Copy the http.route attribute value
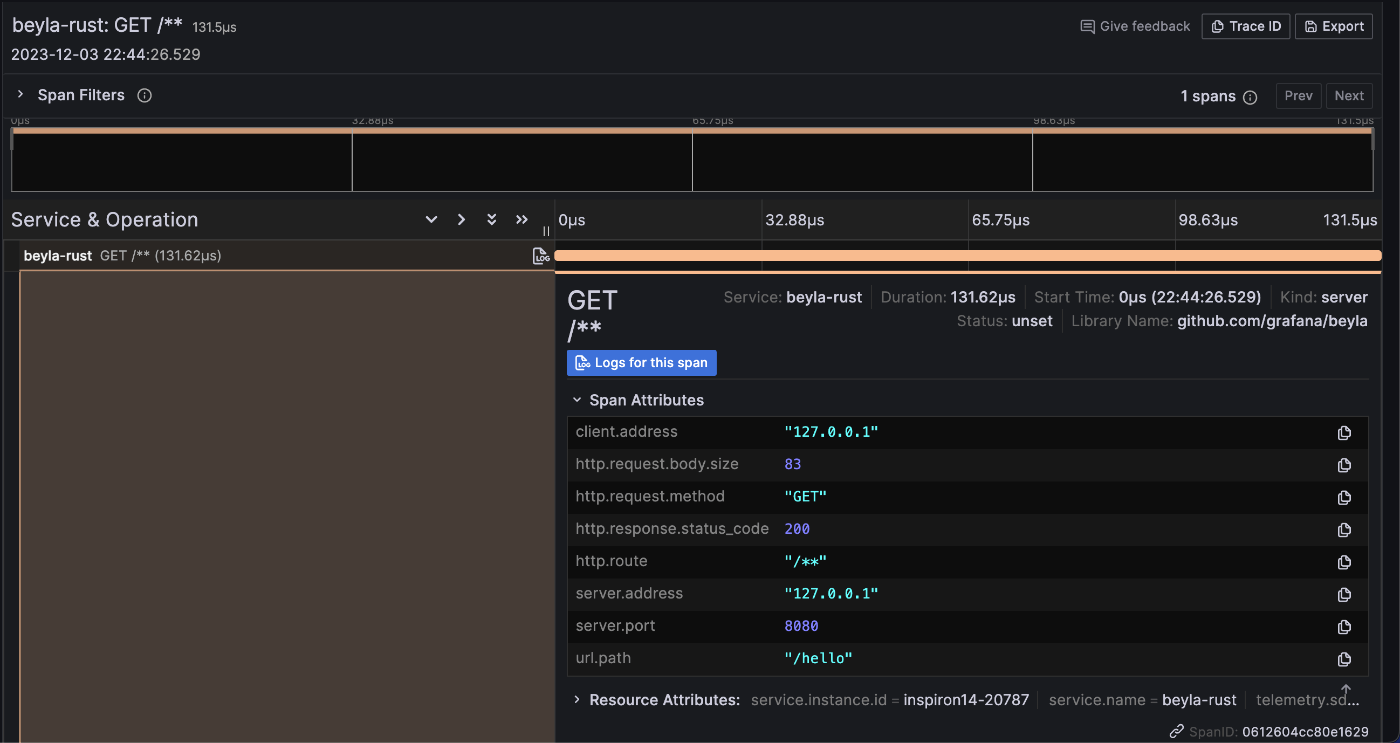Viewport: 1400px width, 743px height. [x=1344, y=562]
